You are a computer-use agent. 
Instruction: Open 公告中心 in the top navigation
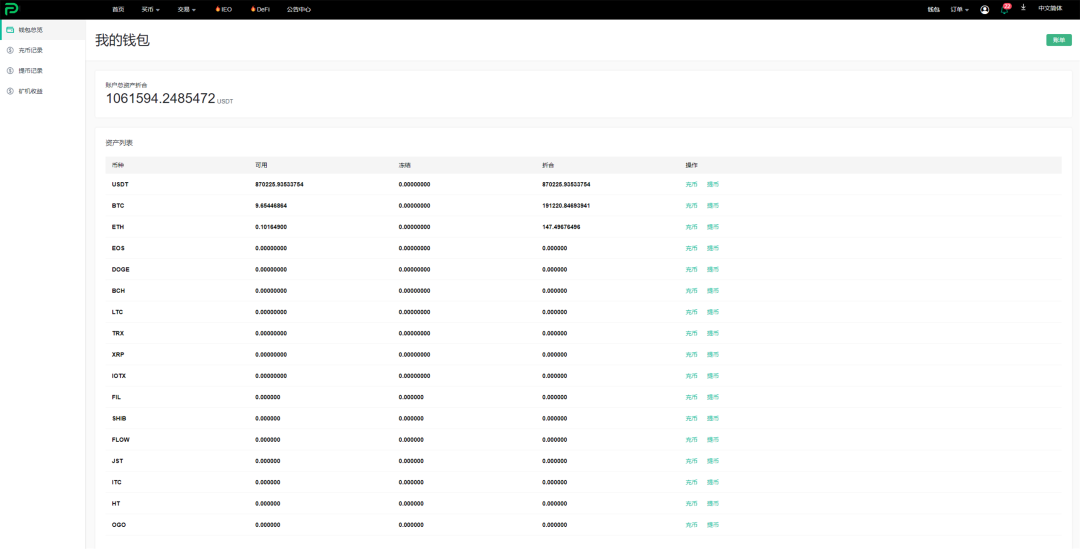tap(299, 10)
